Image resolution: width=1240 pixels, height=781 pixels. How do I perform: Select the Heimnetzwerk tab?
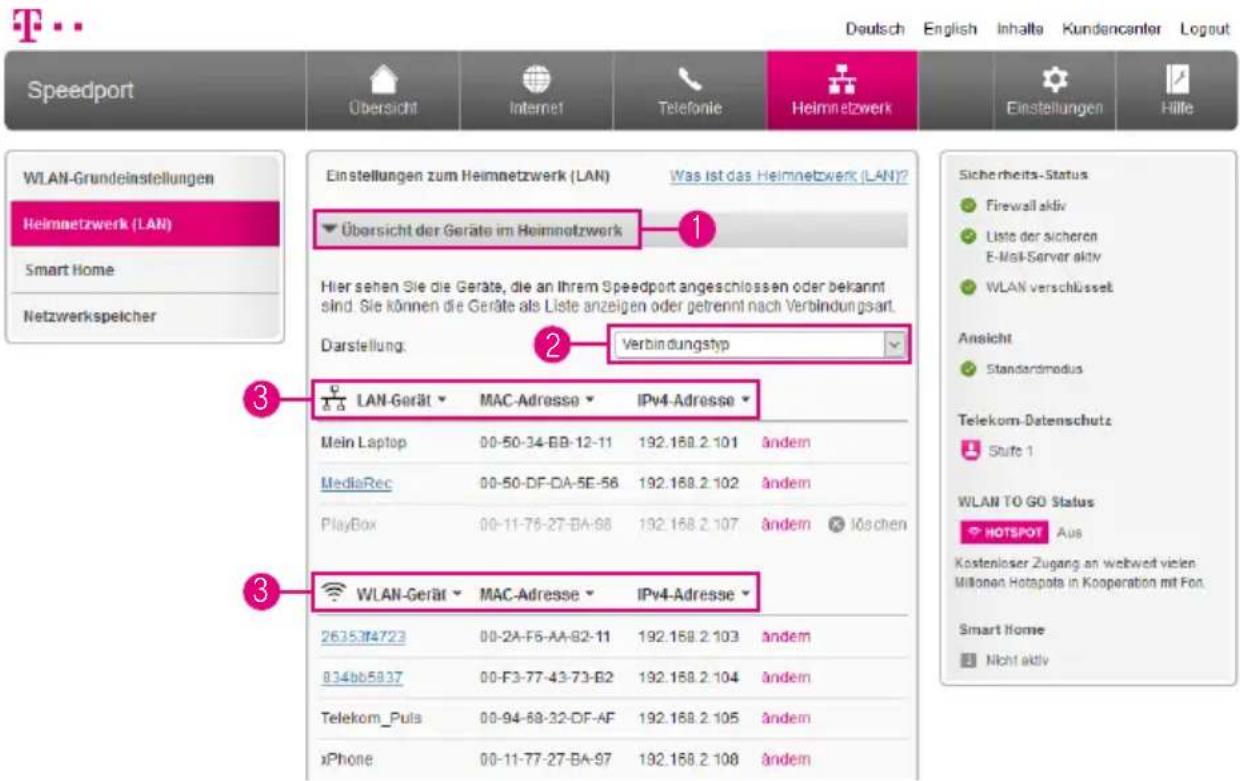point(842,91)
